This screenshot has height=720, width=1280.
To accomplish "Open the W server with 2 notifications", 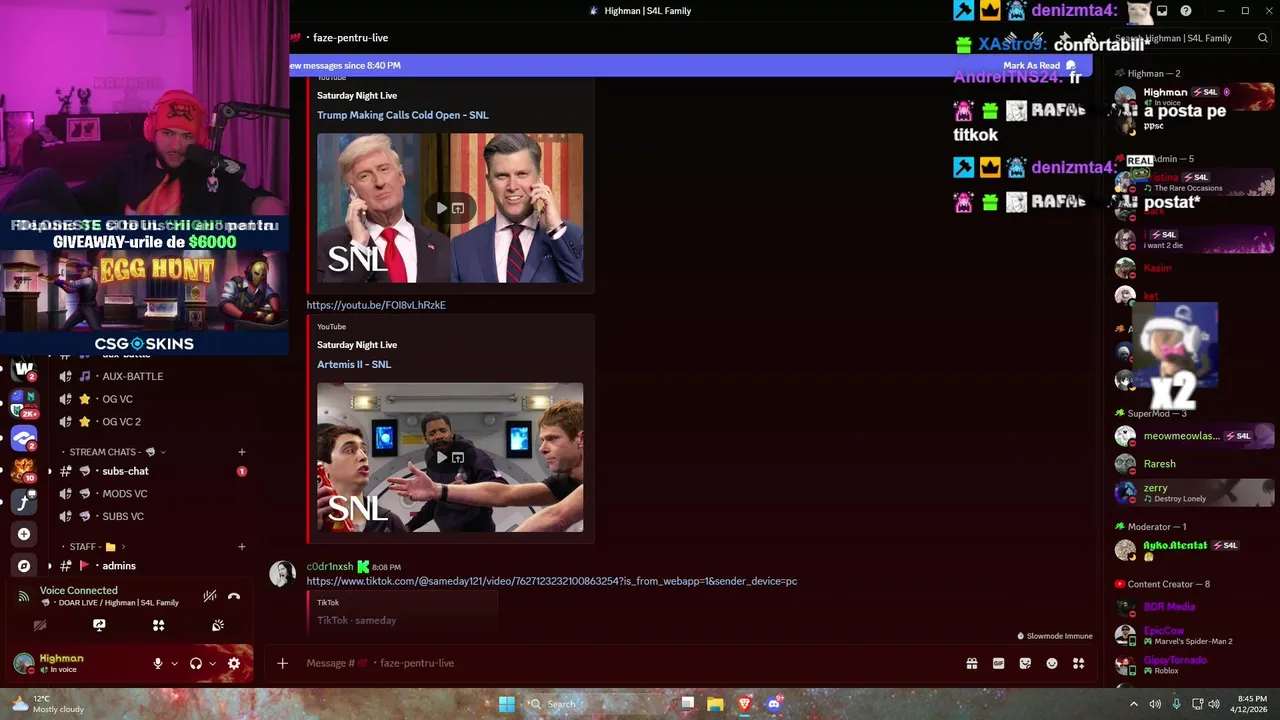I will tap(24, 369).
